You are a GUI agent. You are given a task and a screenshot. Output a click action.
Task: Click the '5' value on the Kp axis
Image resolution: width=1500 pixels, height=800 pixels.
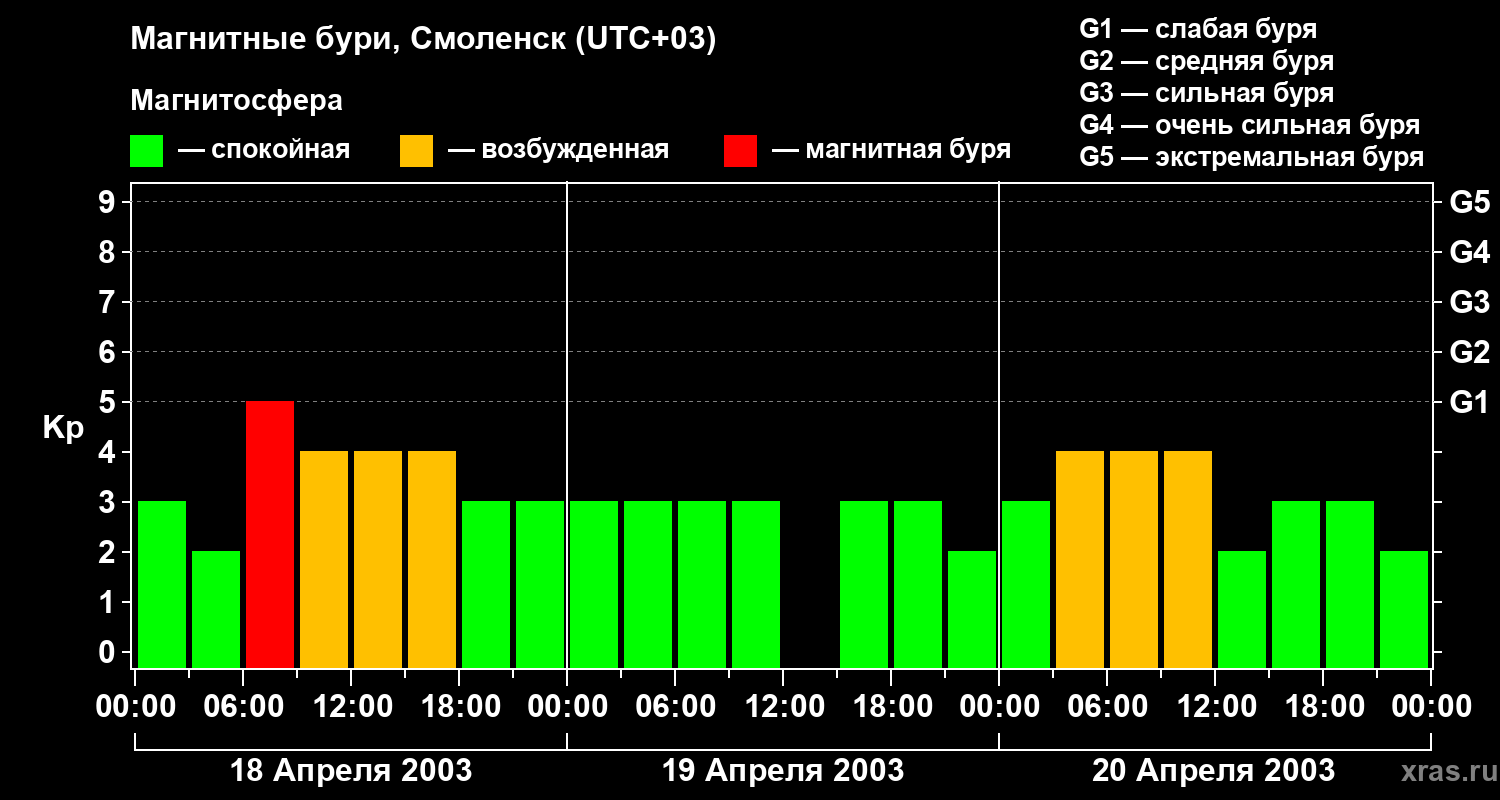(x=108, y=403)
